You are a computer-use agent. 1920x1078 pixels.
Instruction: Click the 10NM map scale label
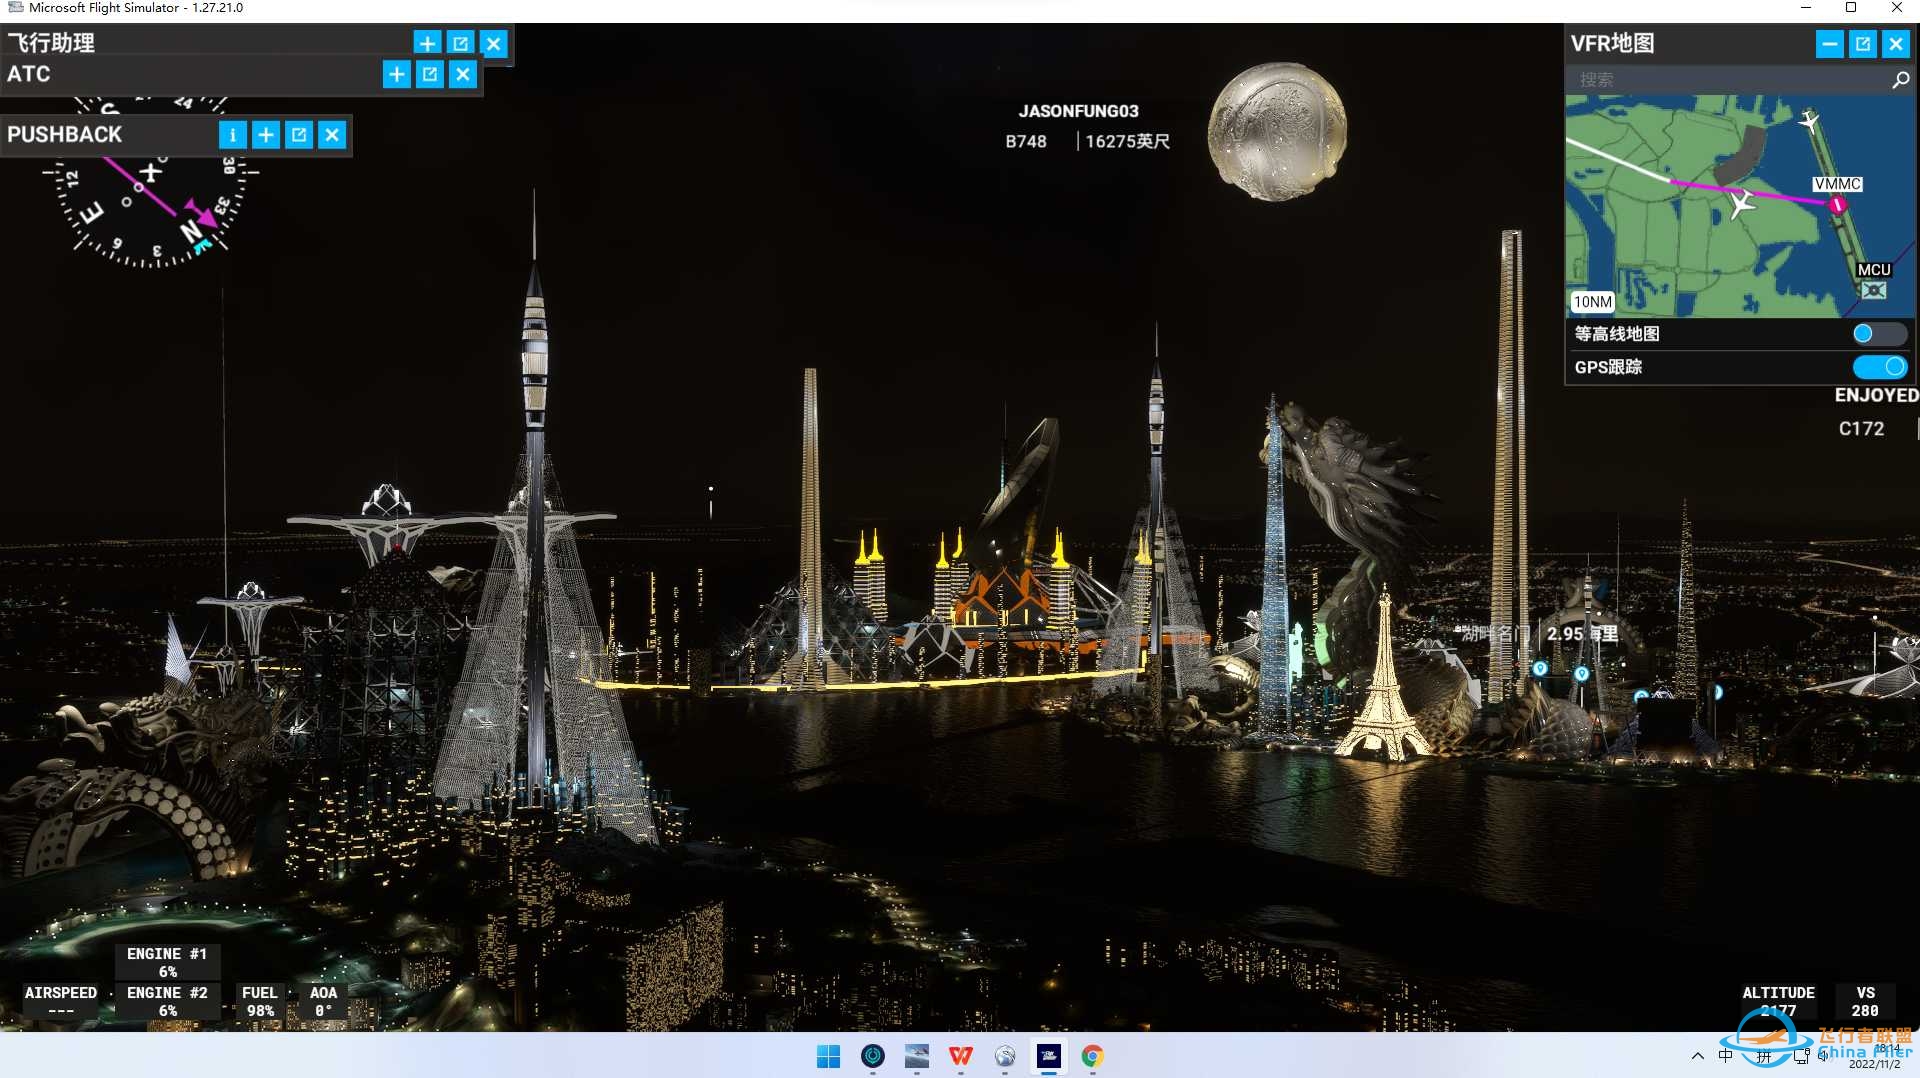pos(1592,302)
